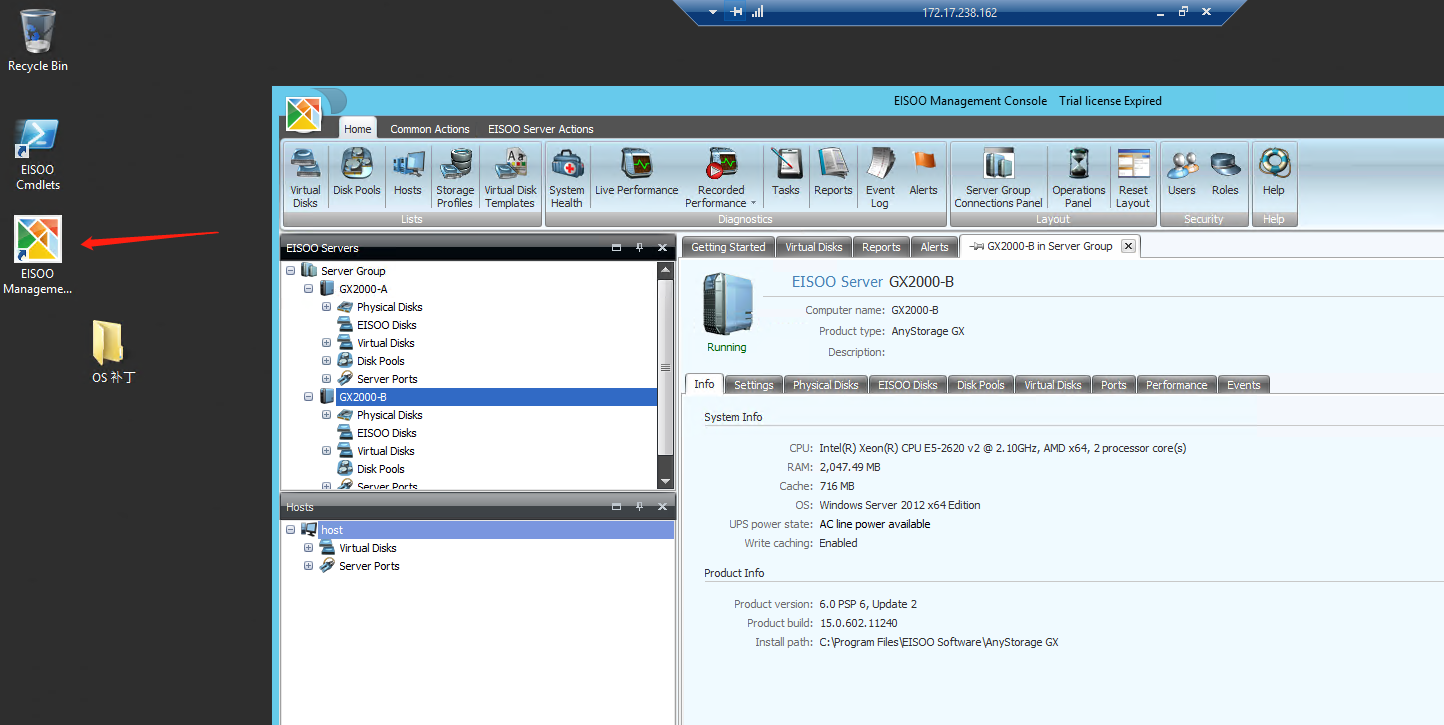Expand Server Ports under GX2000-A
Screen dimensions: 1444x725
[326, 379]
